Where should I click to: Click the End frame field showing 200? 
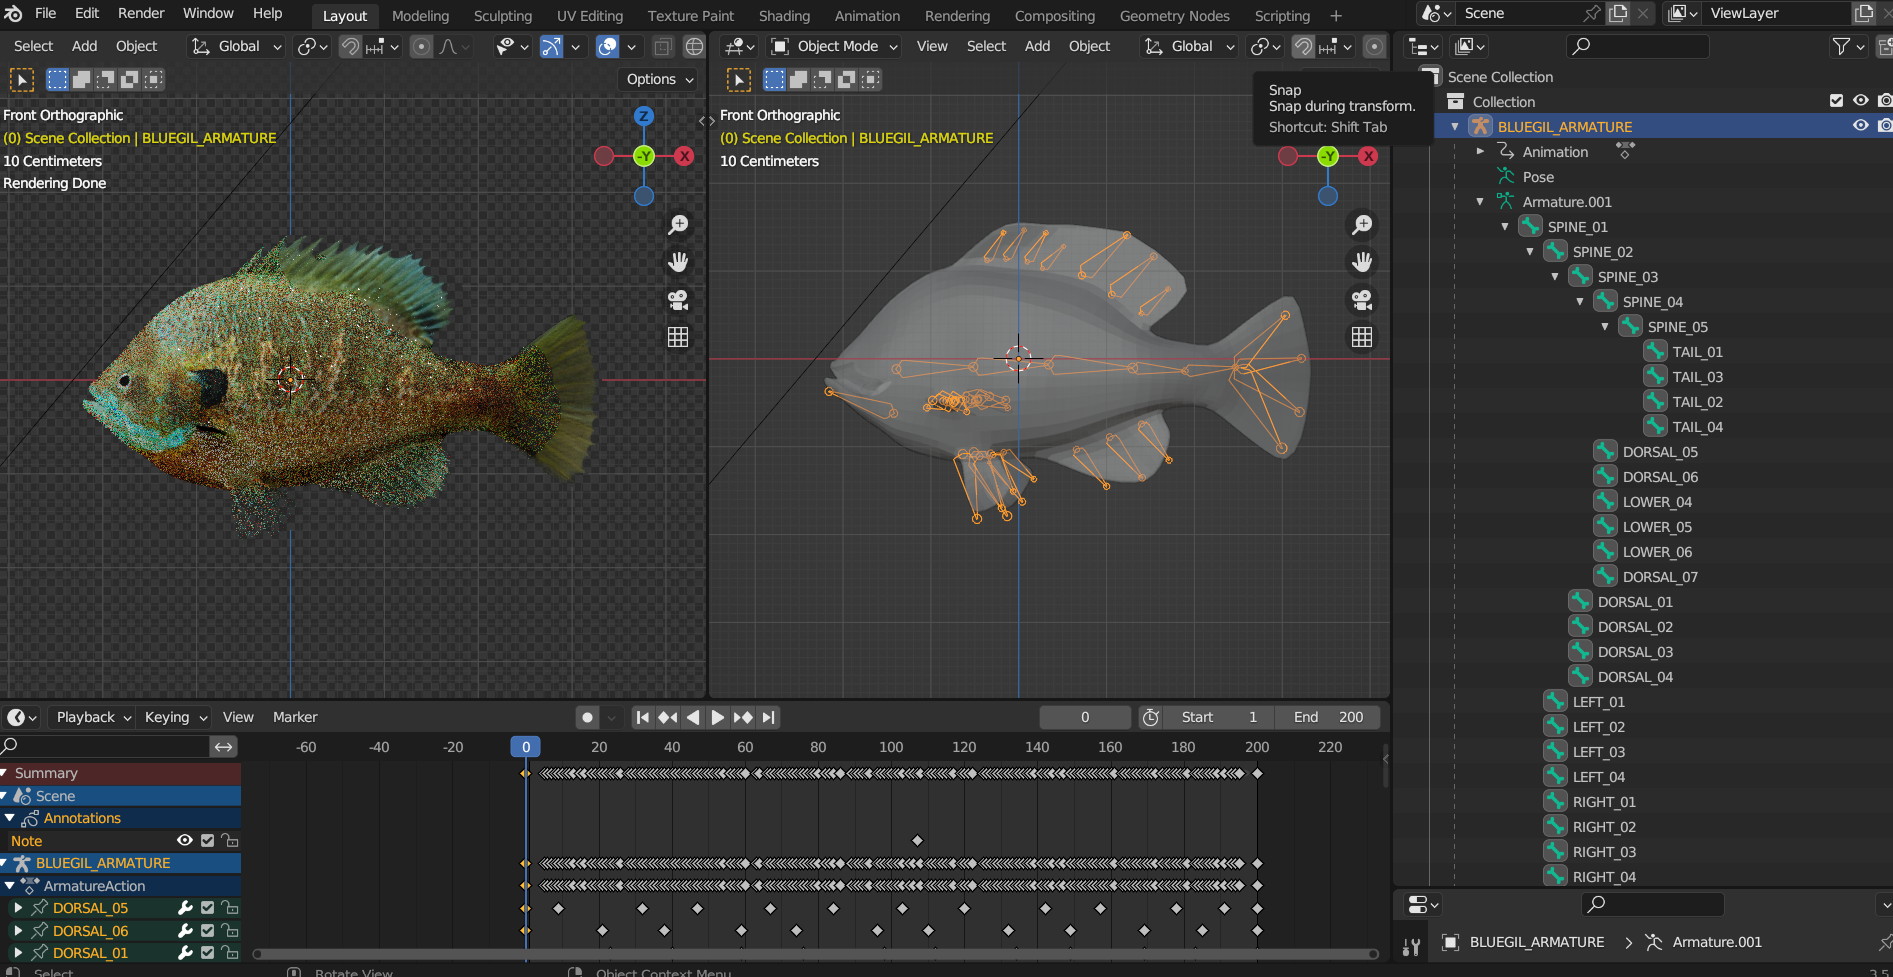[x=1328, y=717]
